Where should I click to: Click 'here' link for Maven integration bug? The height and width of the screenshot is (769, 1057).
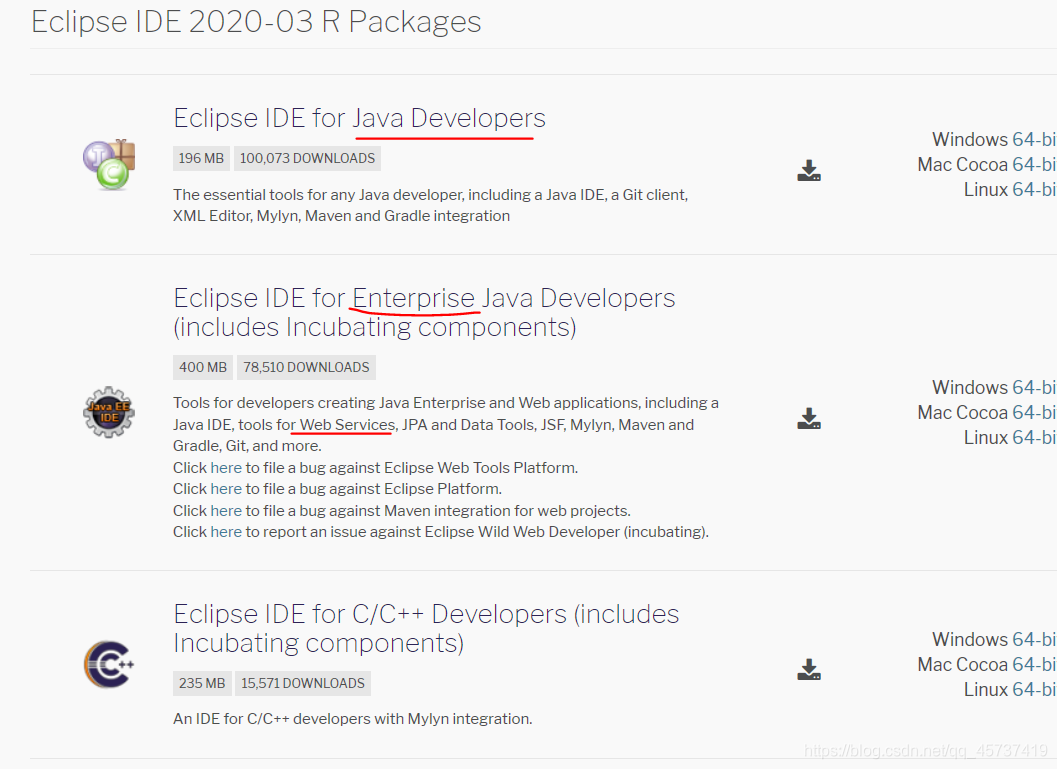226,511
